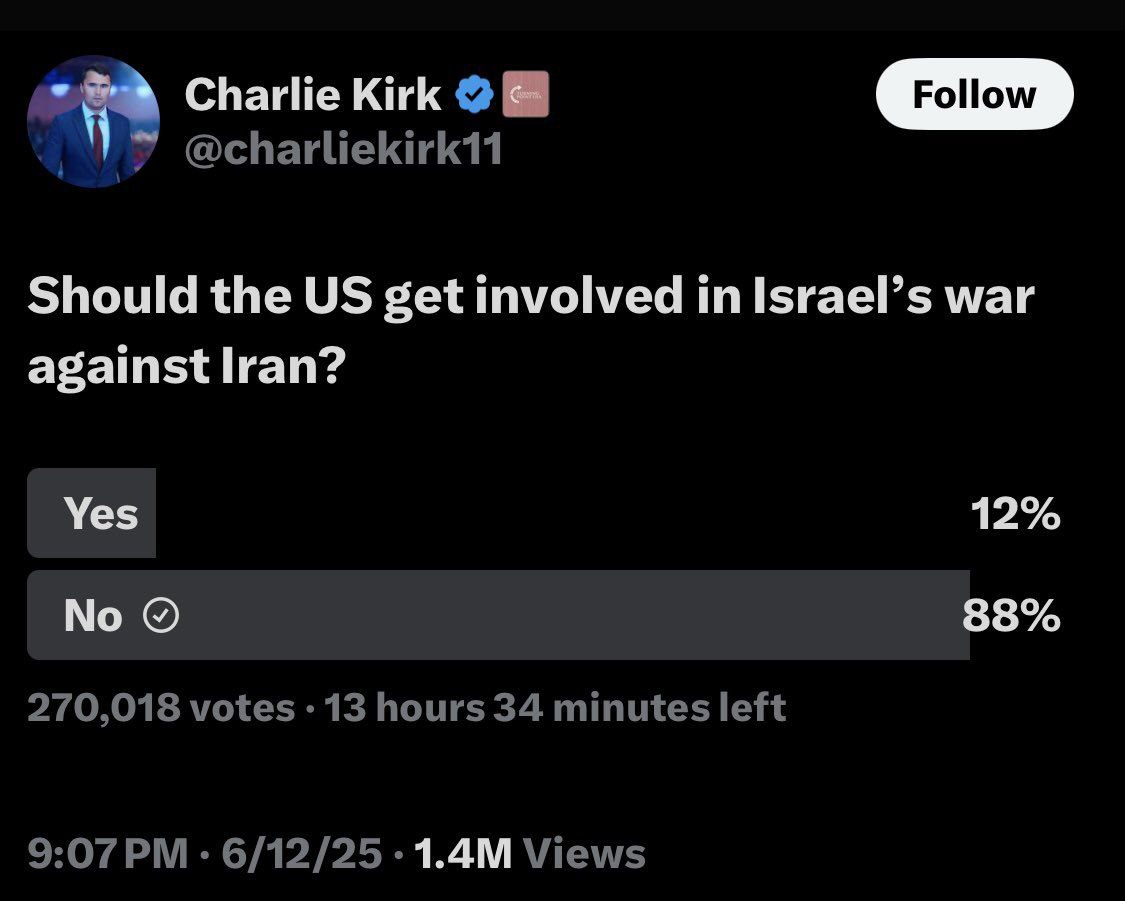Click the 88% result figure
The width and height of the screenshot is (1125, 901).
[1012, 615]
